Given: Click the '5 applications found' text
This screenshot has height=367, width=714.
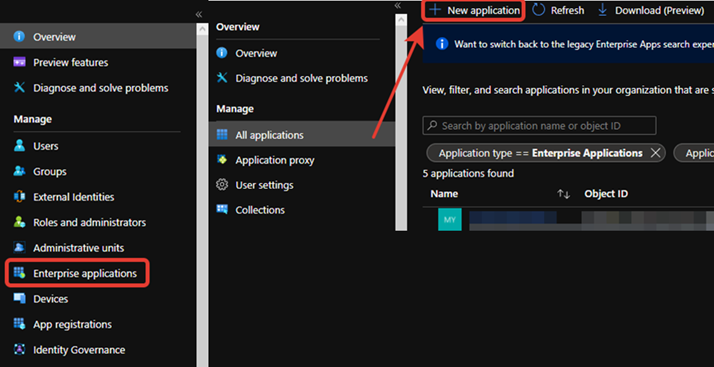Looking at the screenshot, I should click(468, 173).
